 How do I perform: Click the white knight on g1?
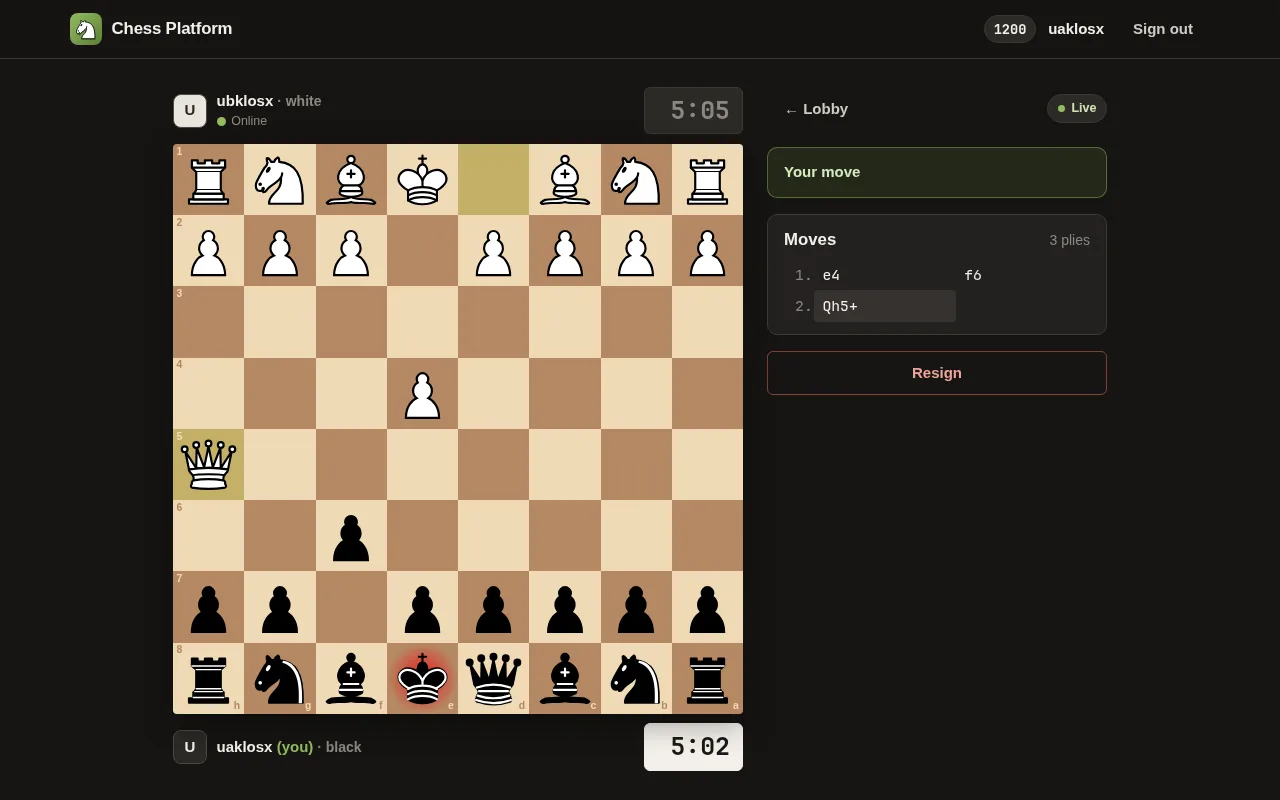pos(279,180)
